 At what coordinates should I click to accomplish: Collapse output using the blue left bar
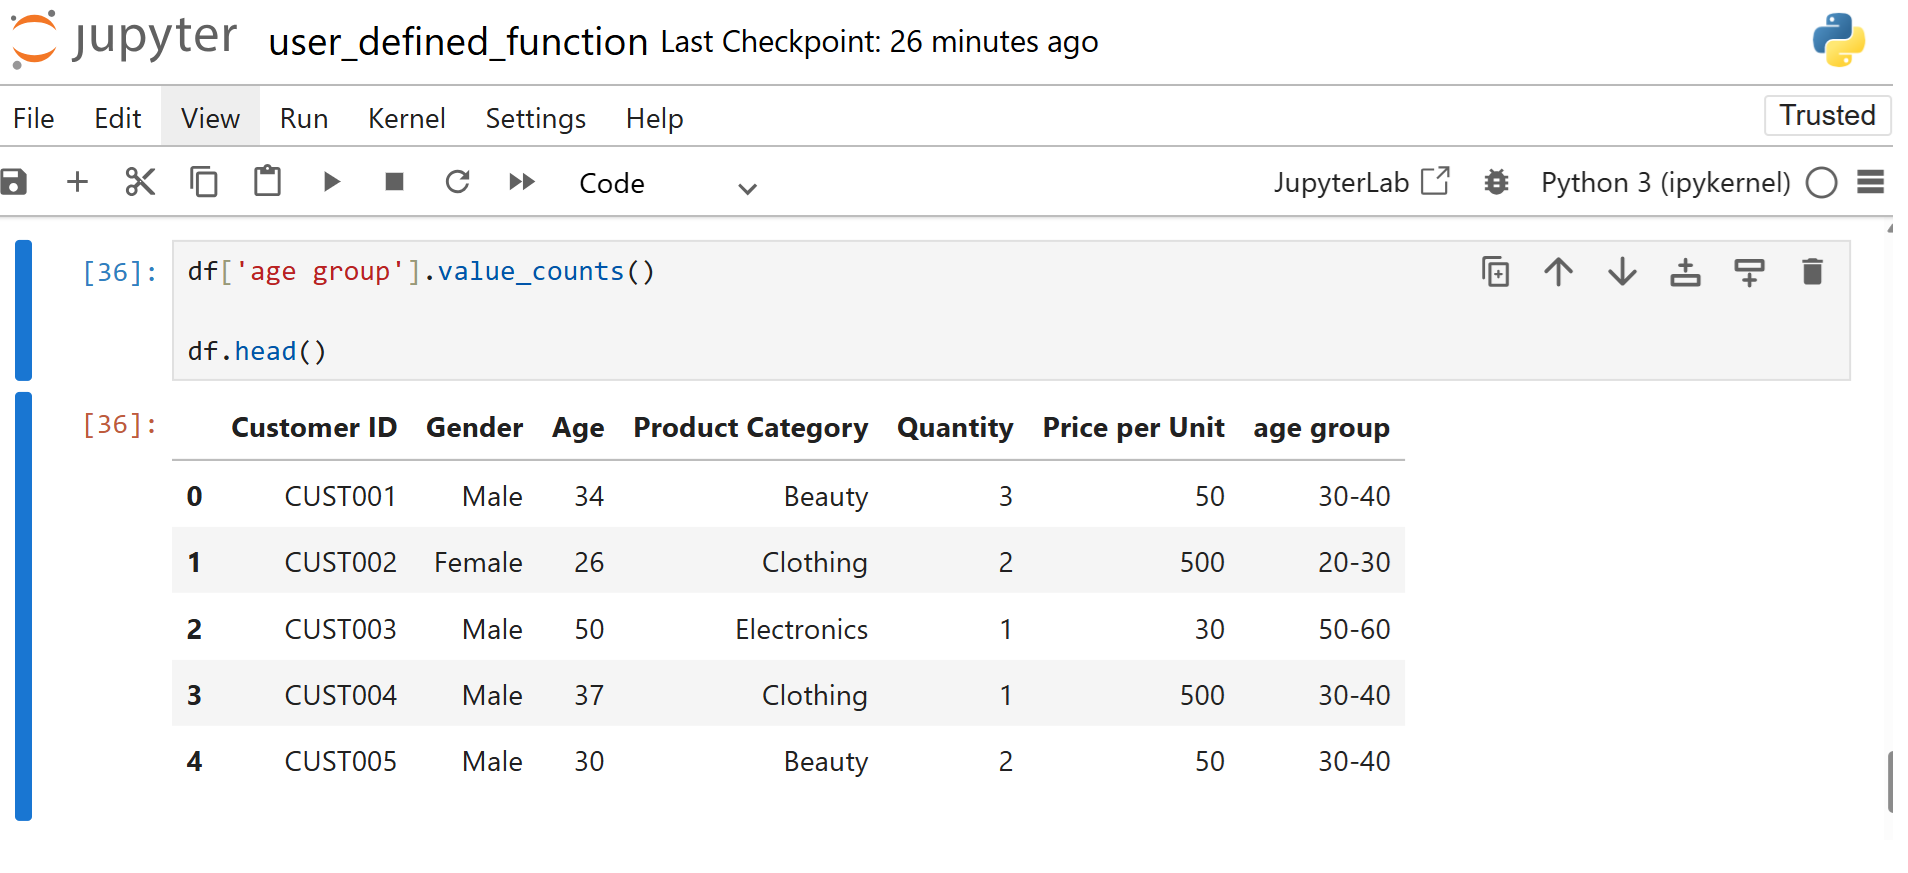[24, 606]
